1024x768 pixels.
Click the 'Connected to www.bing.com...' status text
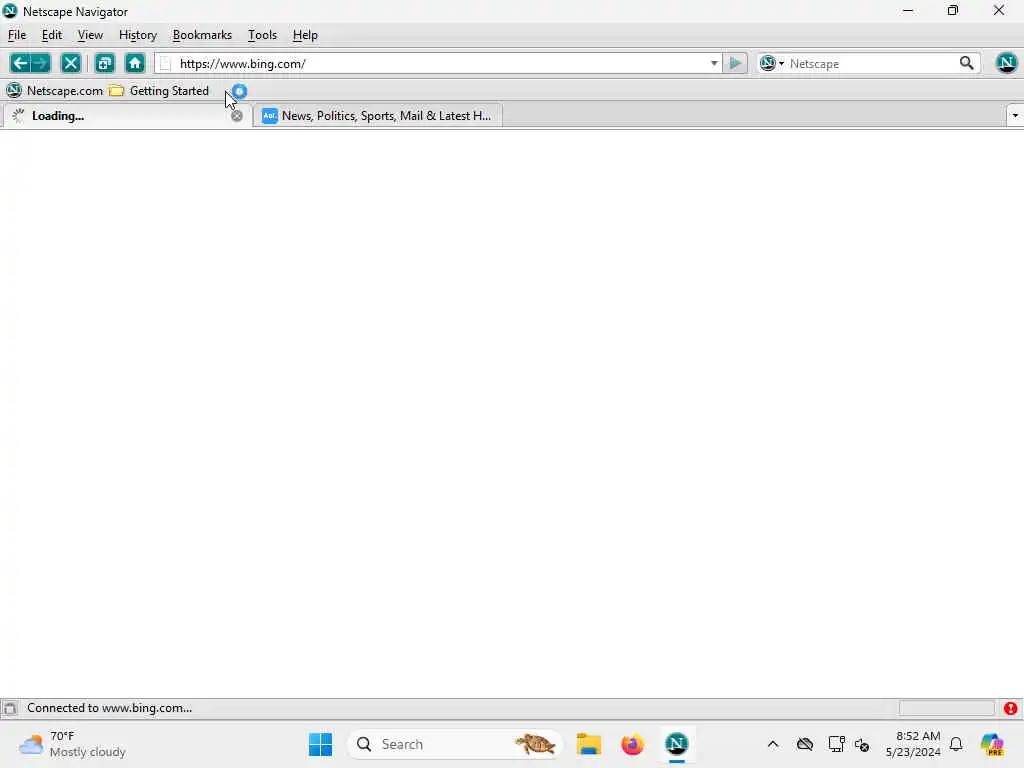coord(110,708)
